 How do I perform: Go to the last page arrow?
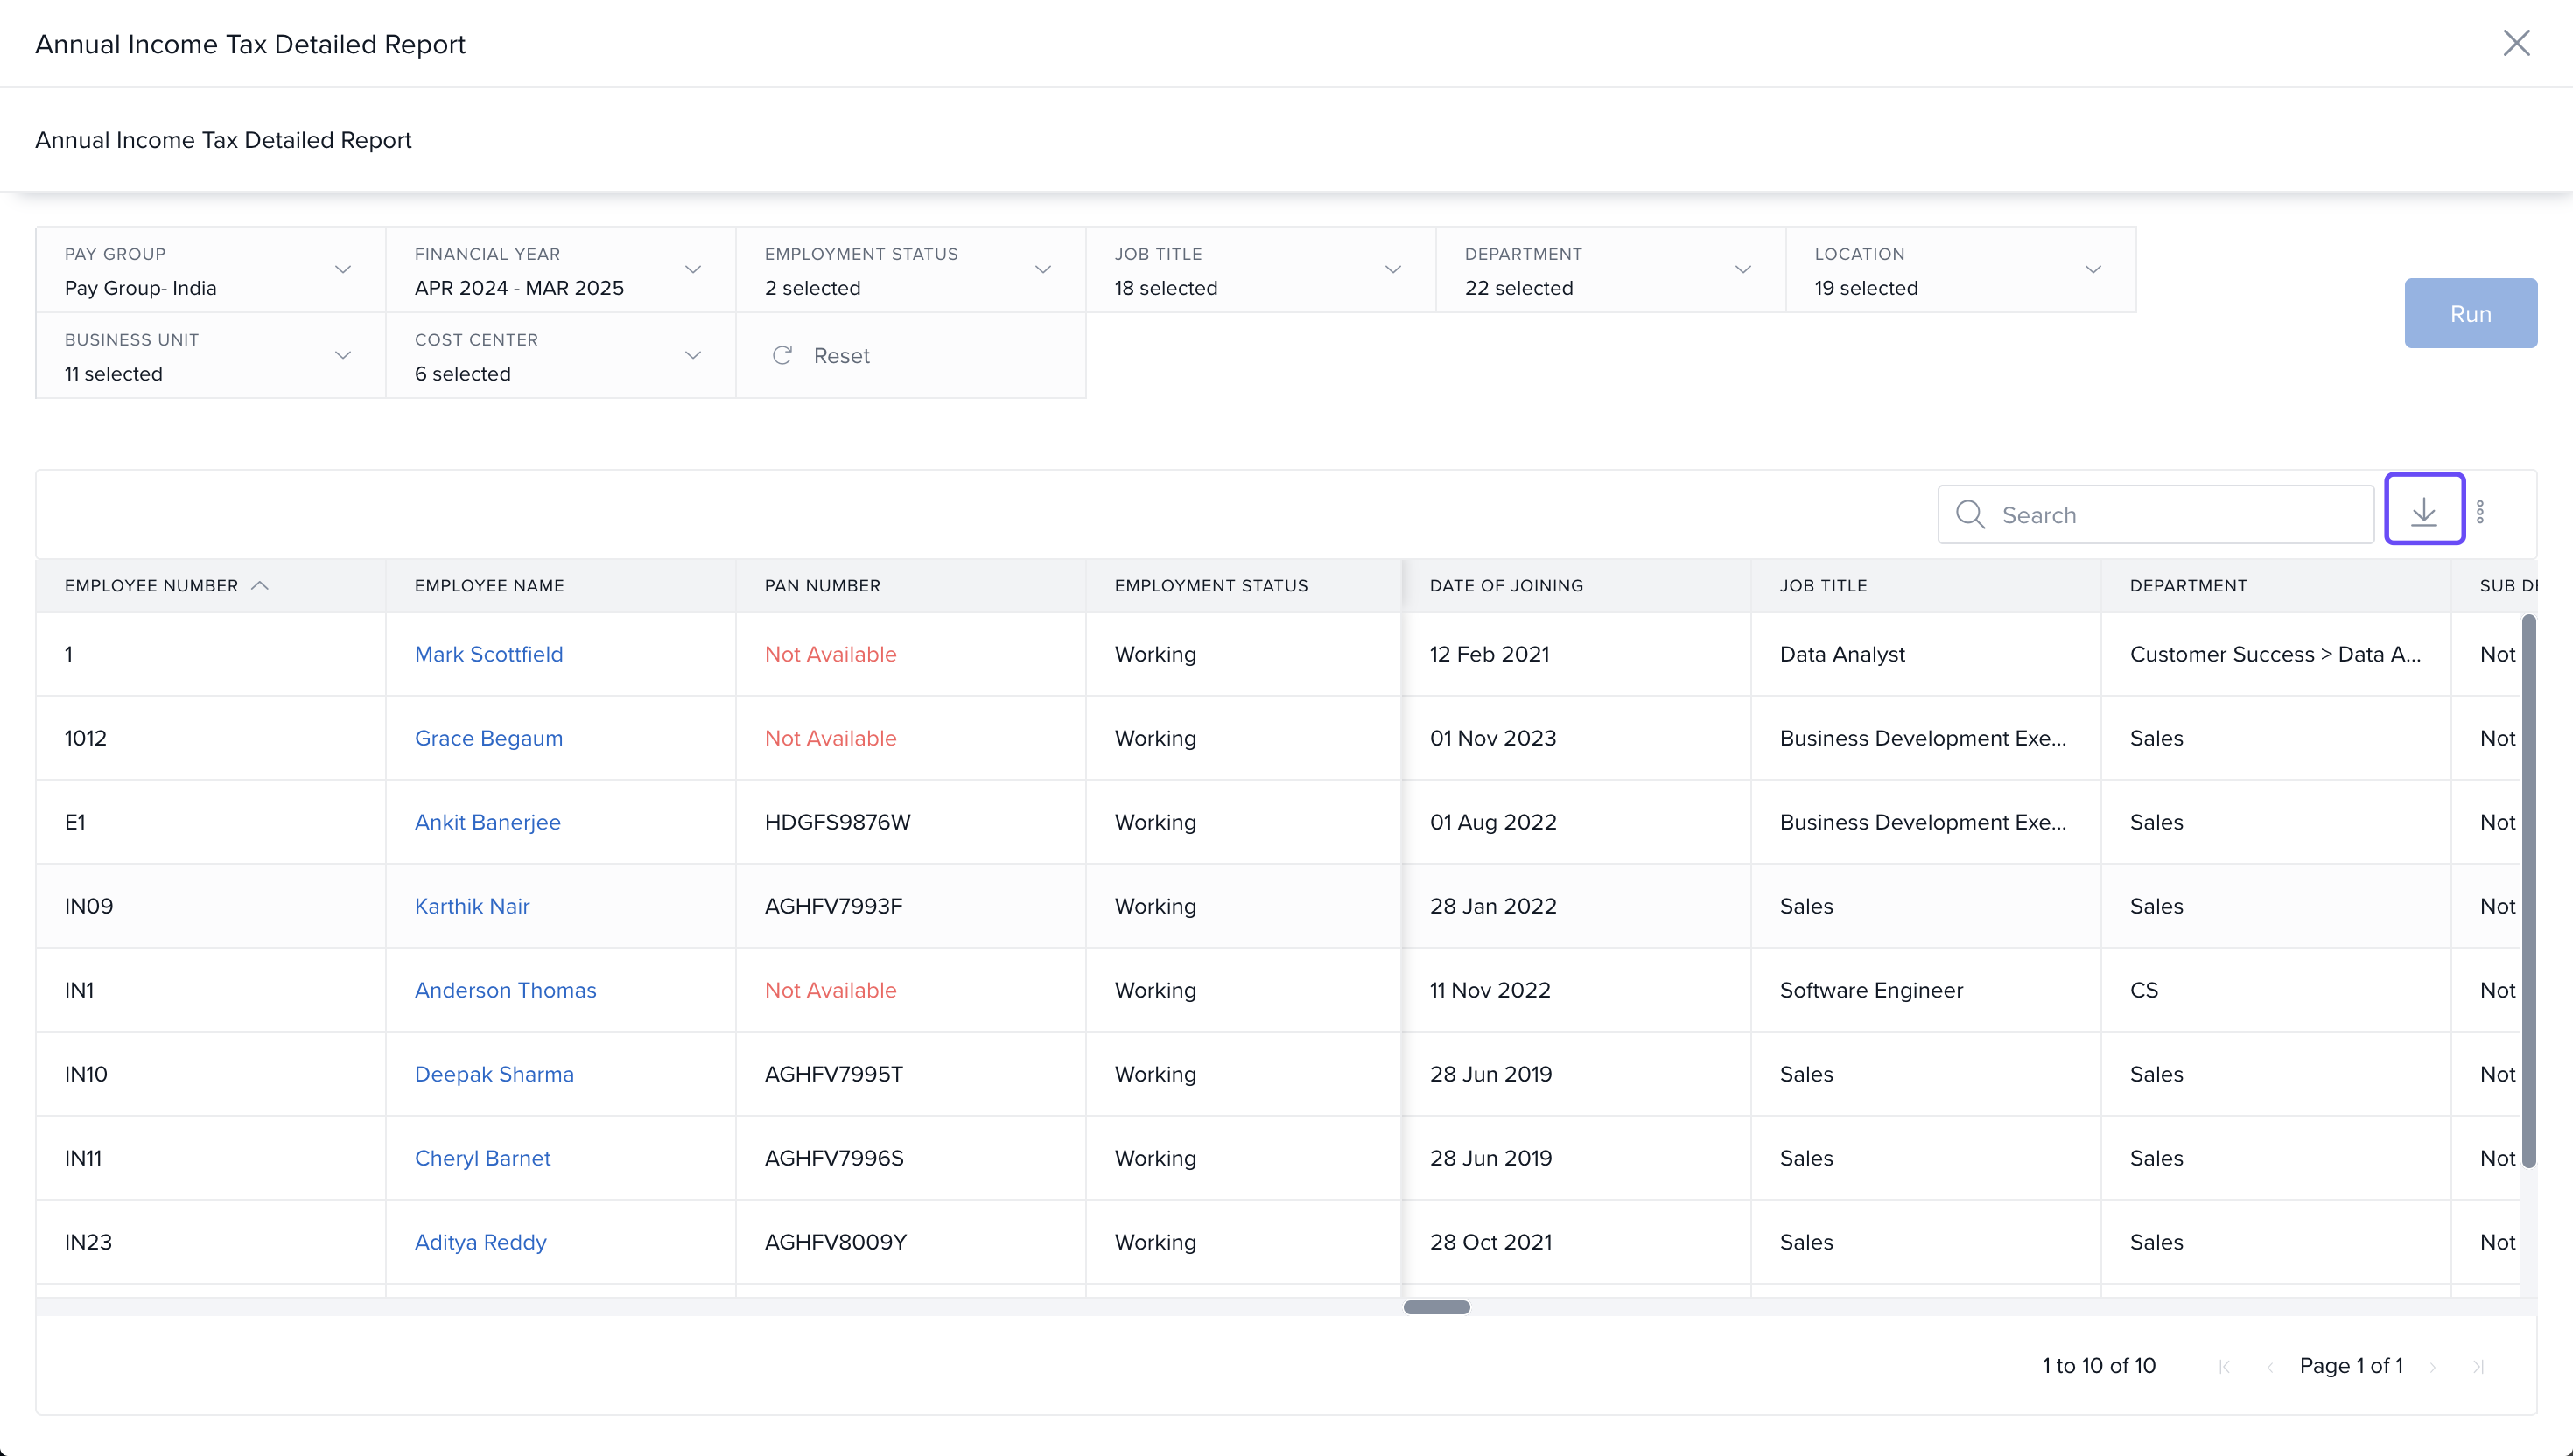click(x=2478, y=1366)
